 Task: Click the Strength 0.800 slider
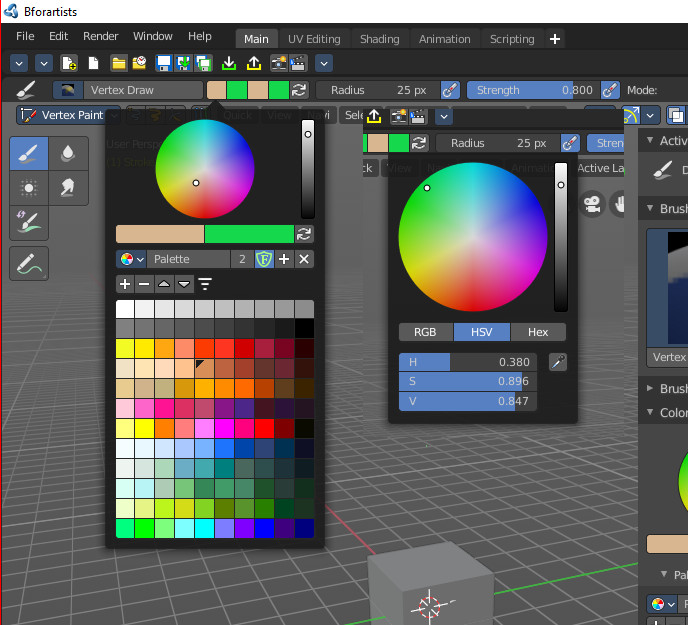[533, 90]
